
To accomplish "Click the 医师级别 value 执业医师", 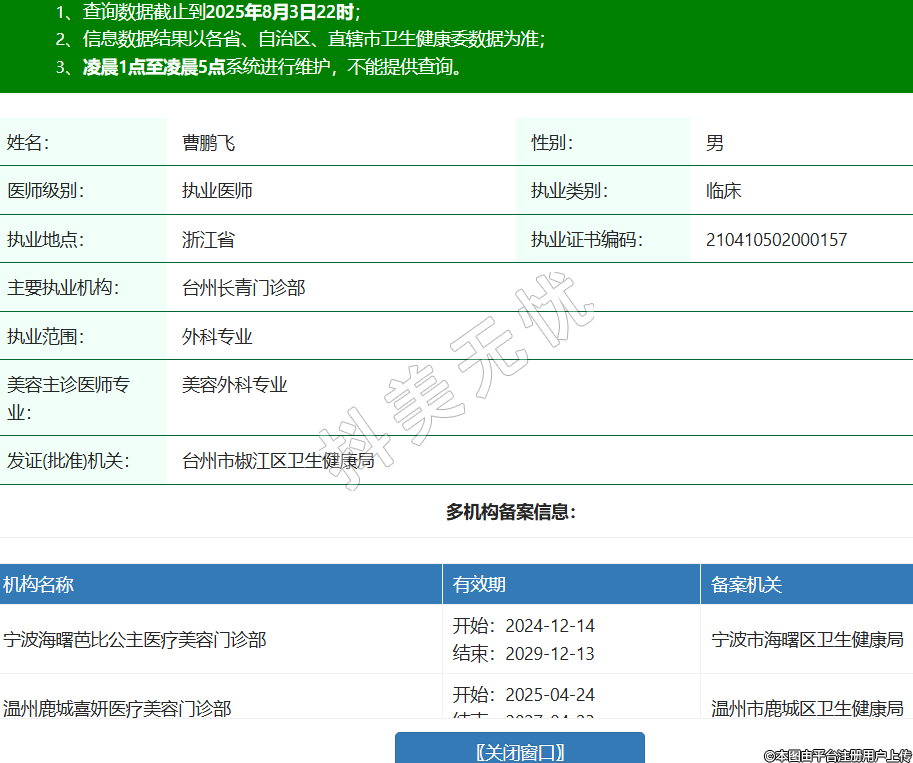I will [x=217, y=191].
